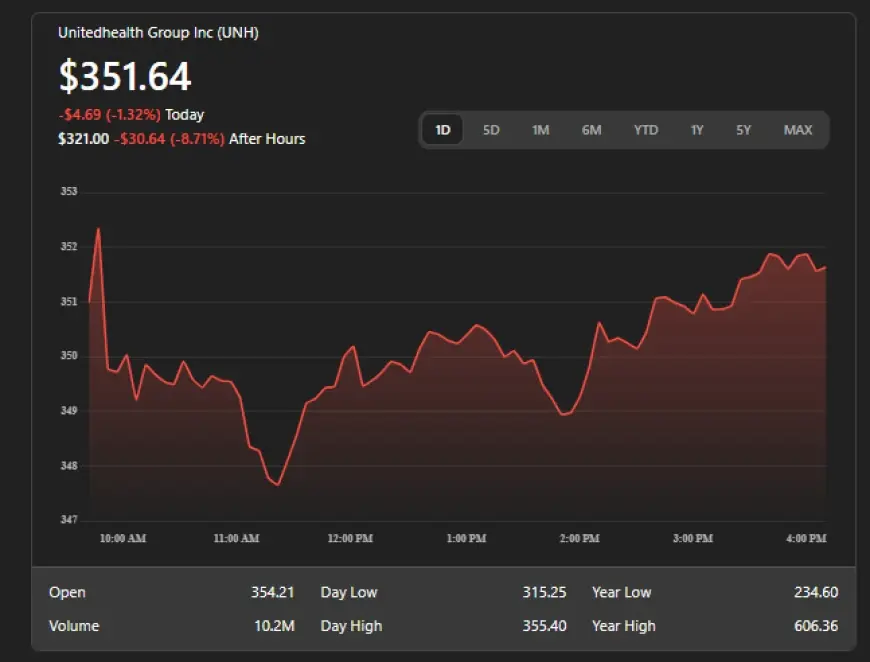This screenshot has height=662, width=870.
Task: Switch to the 1Y chart
Action: (x=697, y=130)
